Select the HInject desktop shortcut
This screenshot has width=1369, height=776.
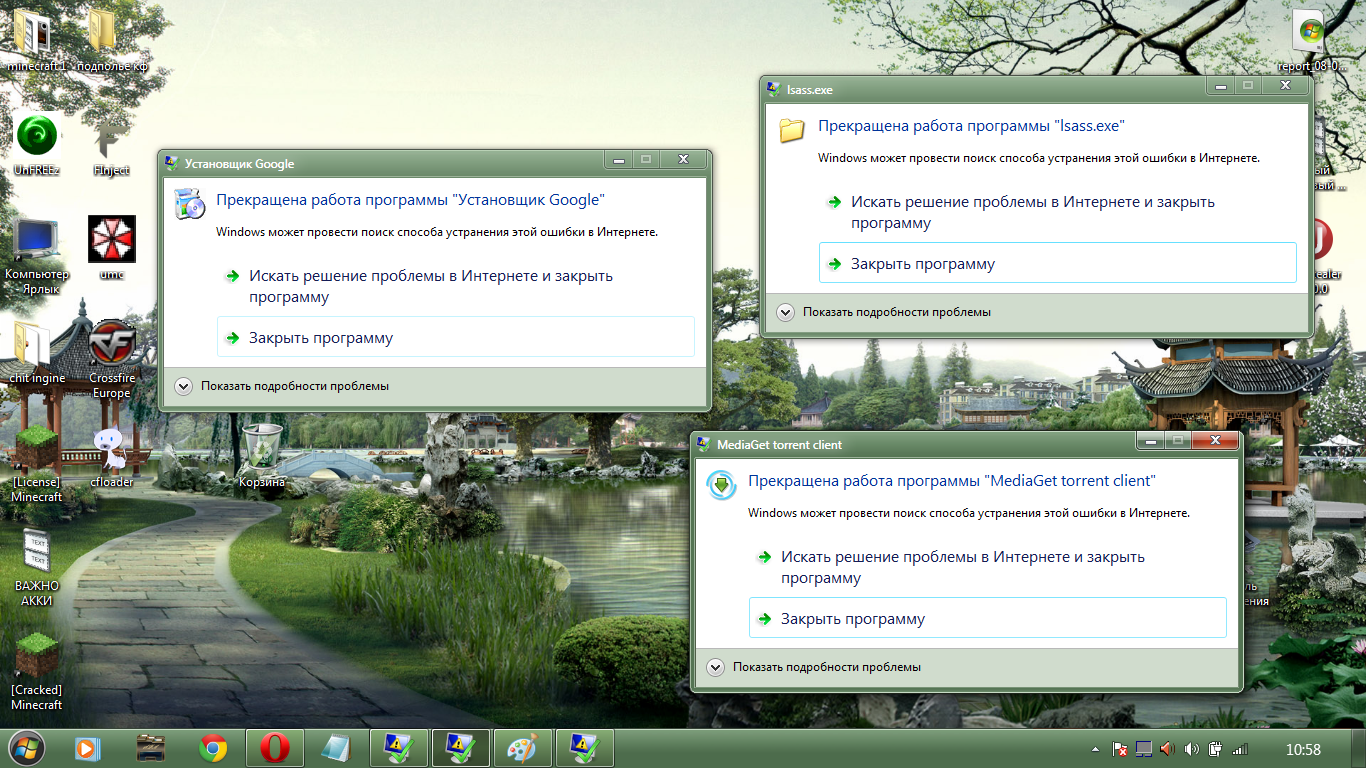point(111,145)
